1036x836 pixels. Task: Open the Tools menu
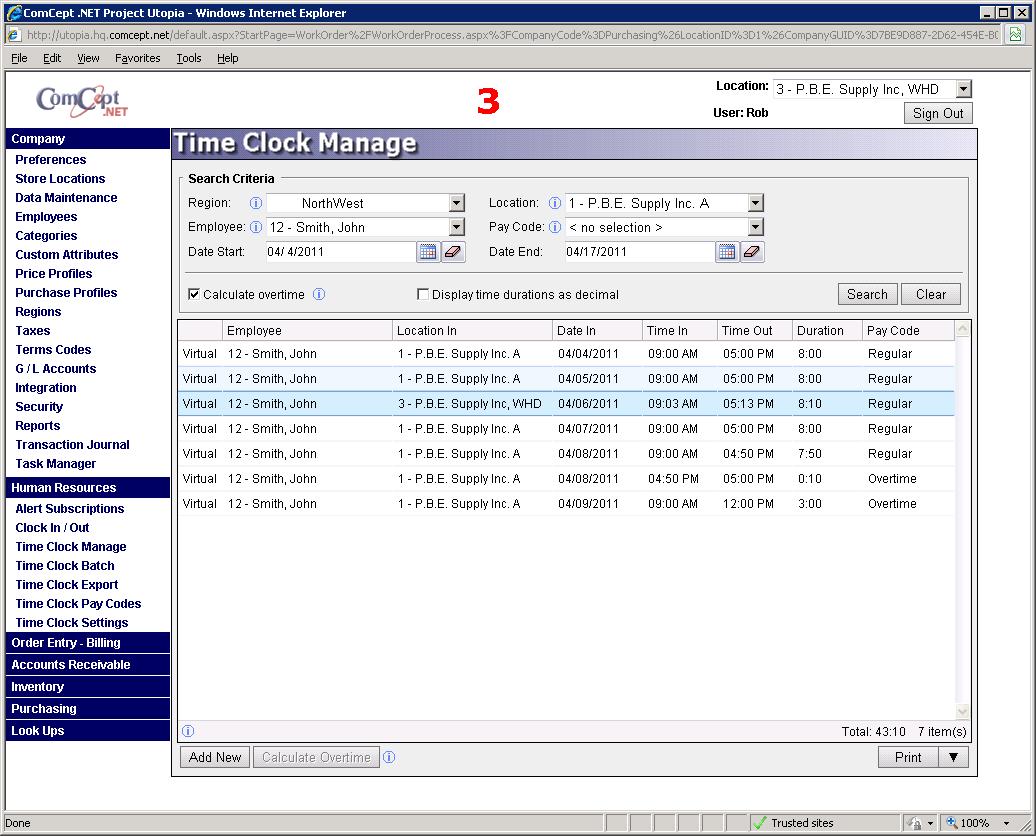click(x=188, y=58)
